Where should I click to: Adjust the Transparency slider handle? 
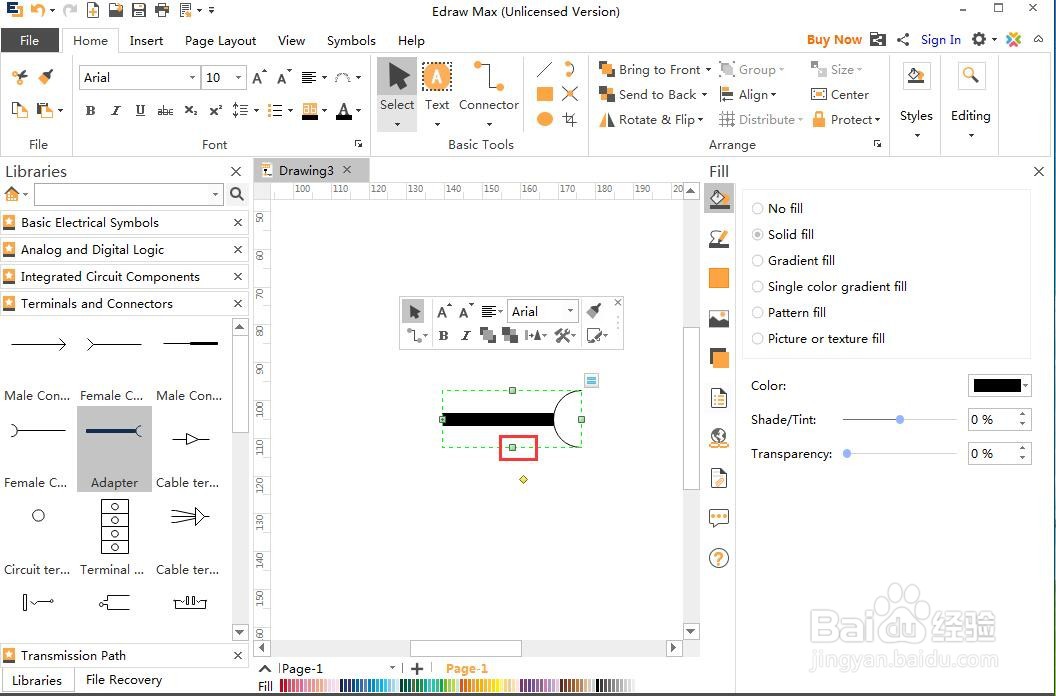[847, 453]
